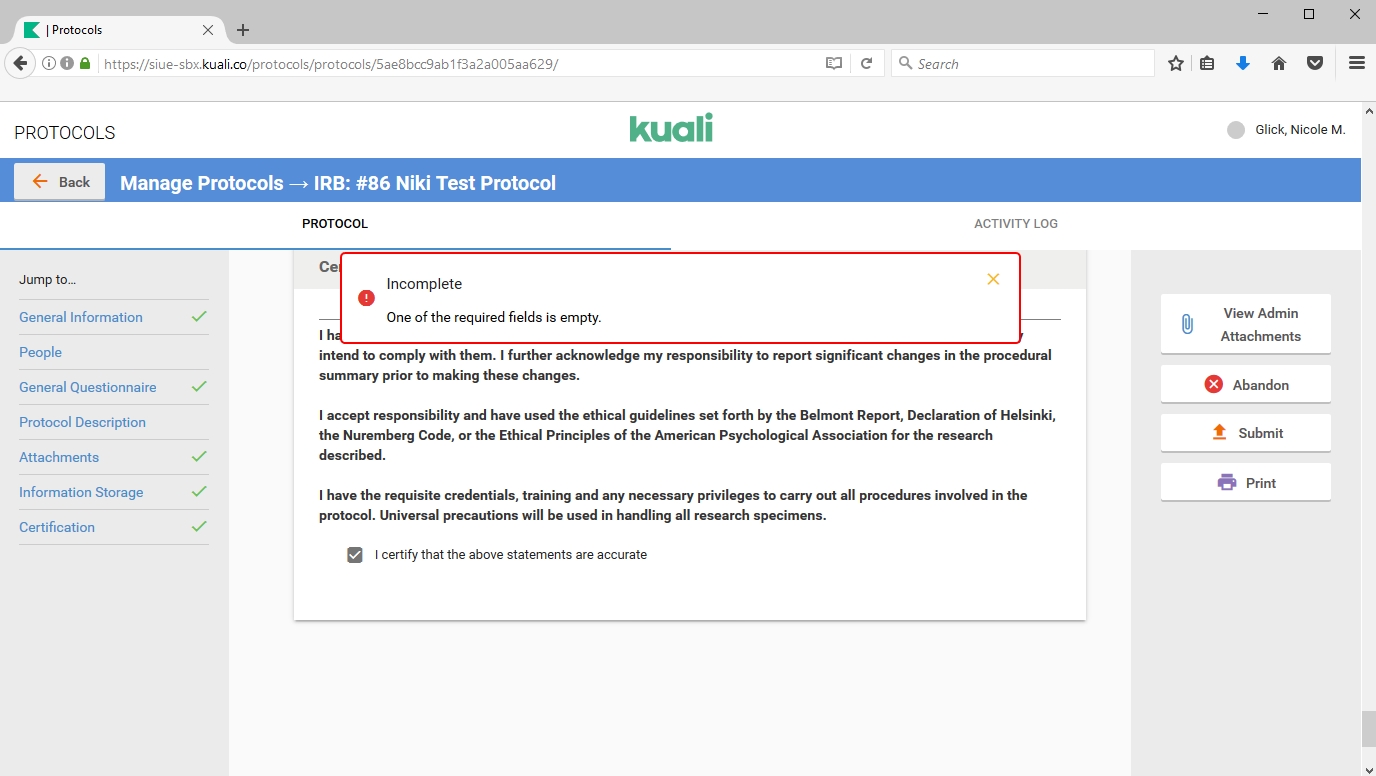Click the Kuali logo in header

pyautogui.click(x=671, y=129)
